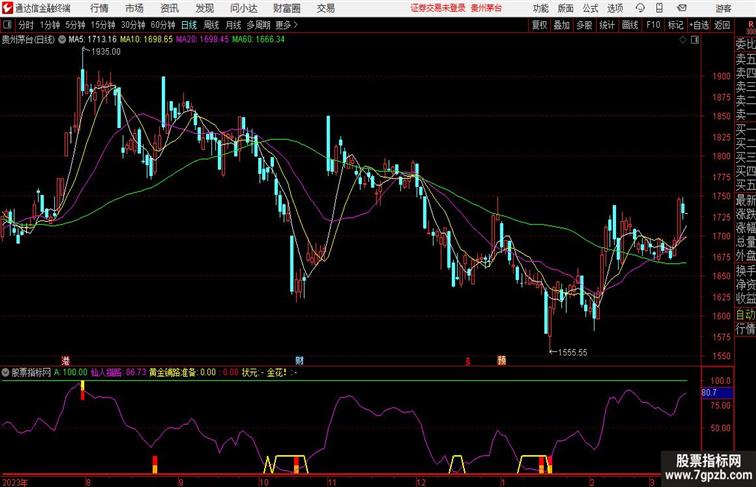Click the 返回 back button
This screenshot has width=756, height=487.
(x=722, y=25)
